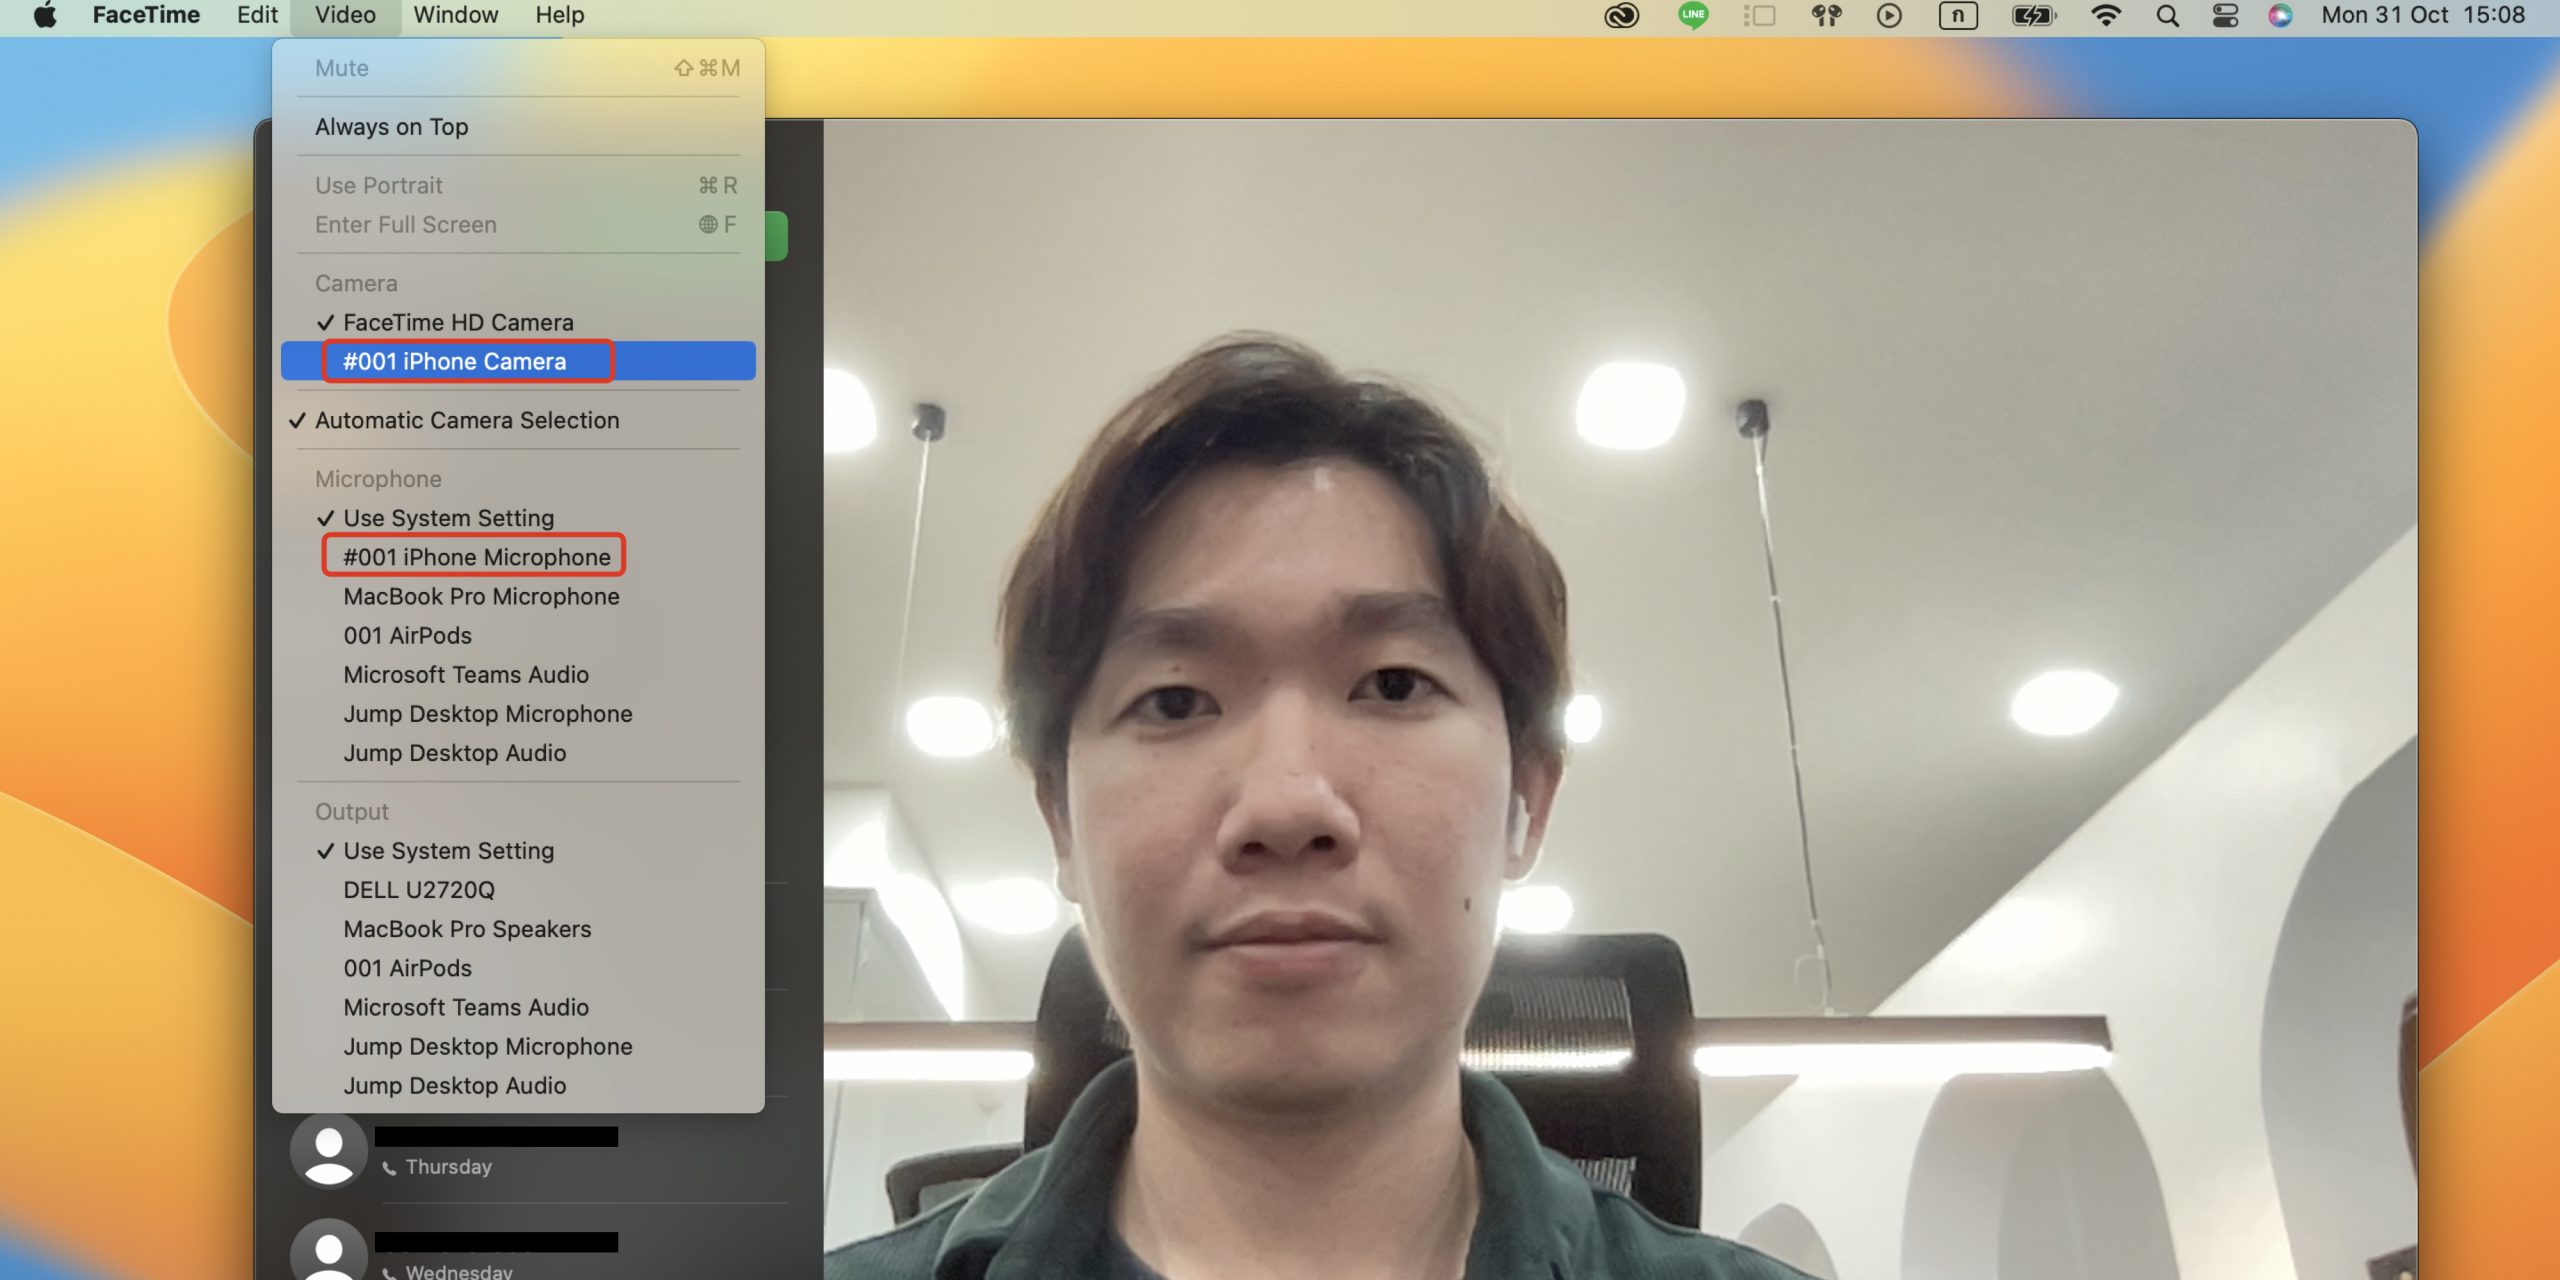
Task: Open Control Center icon
Action: 2225,15
